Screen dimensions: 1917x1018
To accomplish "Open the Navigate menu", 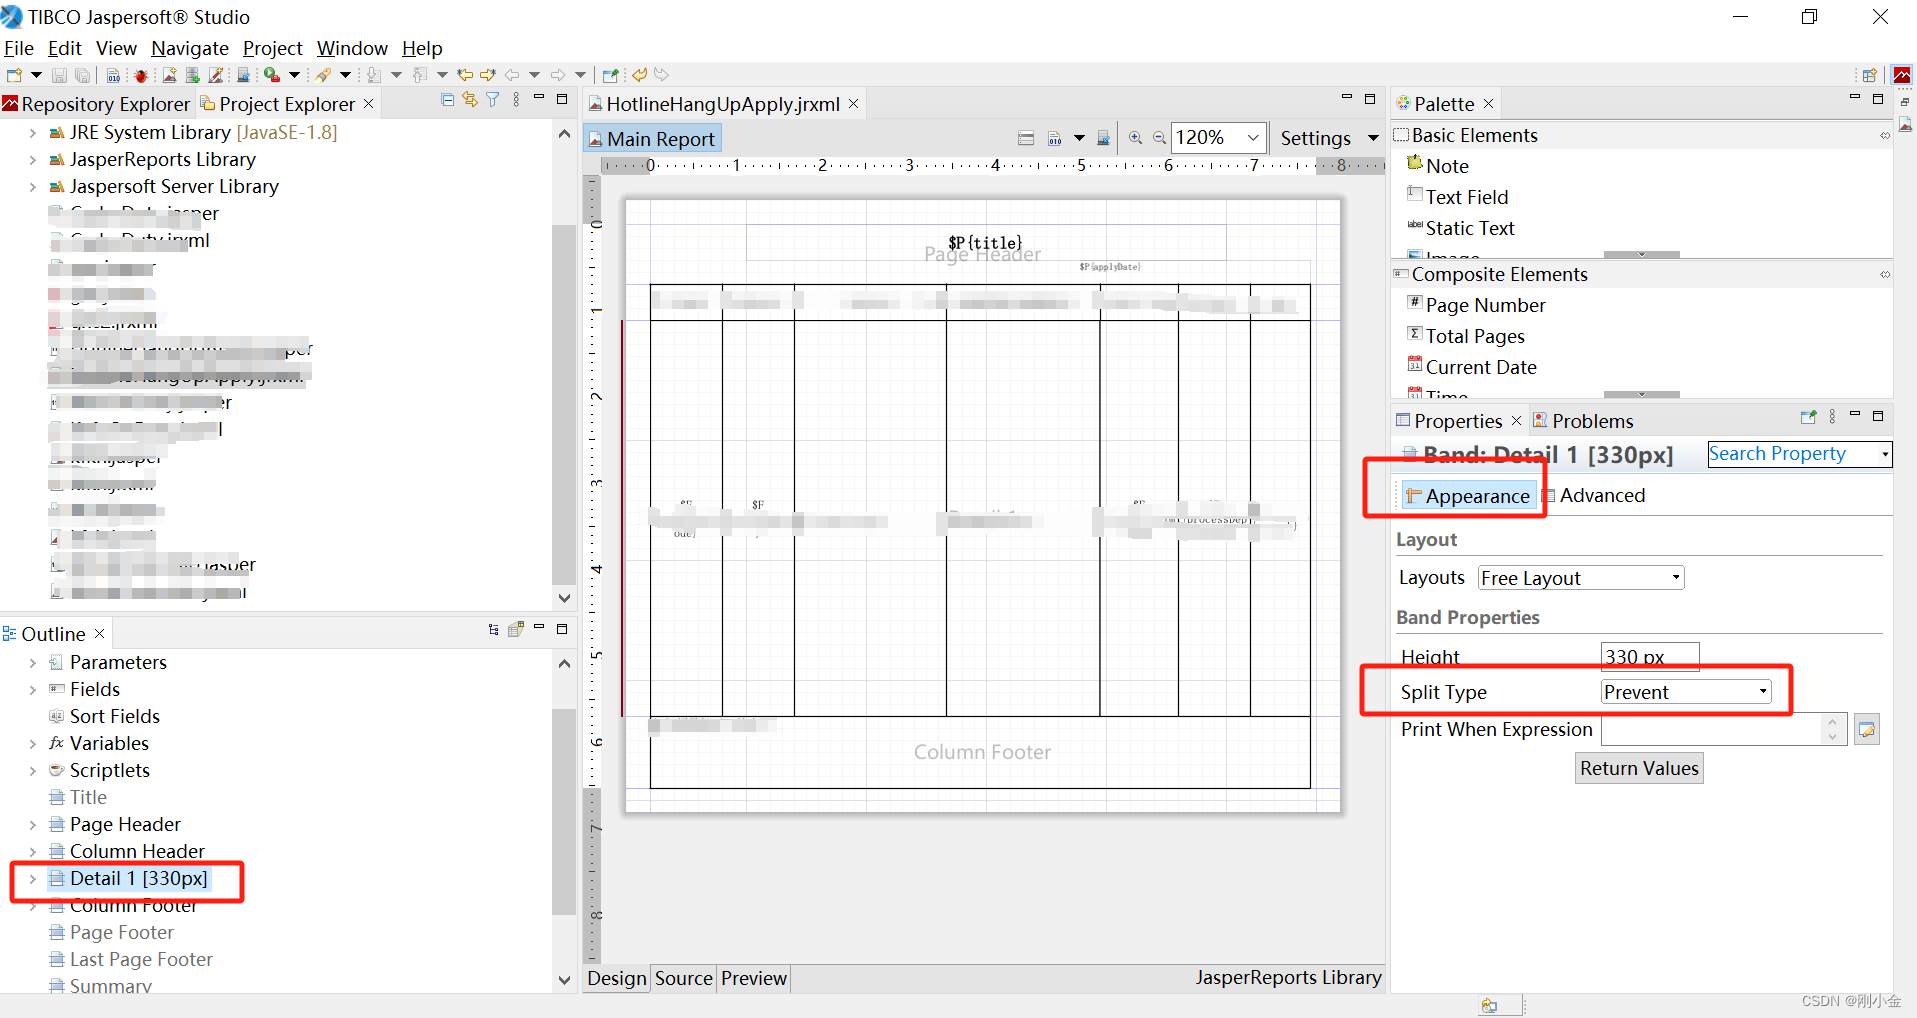I will 190,48.
